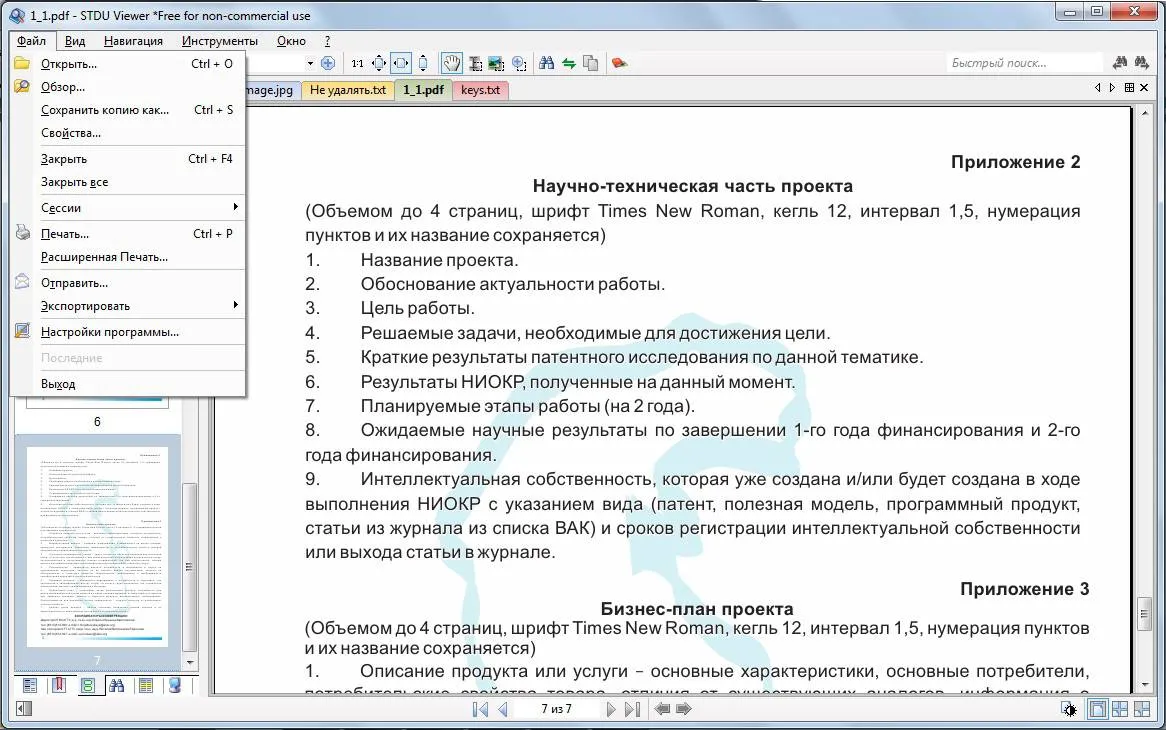Open the tab list grid icon
This screenshot has width=1166, height=730.
1130,88
